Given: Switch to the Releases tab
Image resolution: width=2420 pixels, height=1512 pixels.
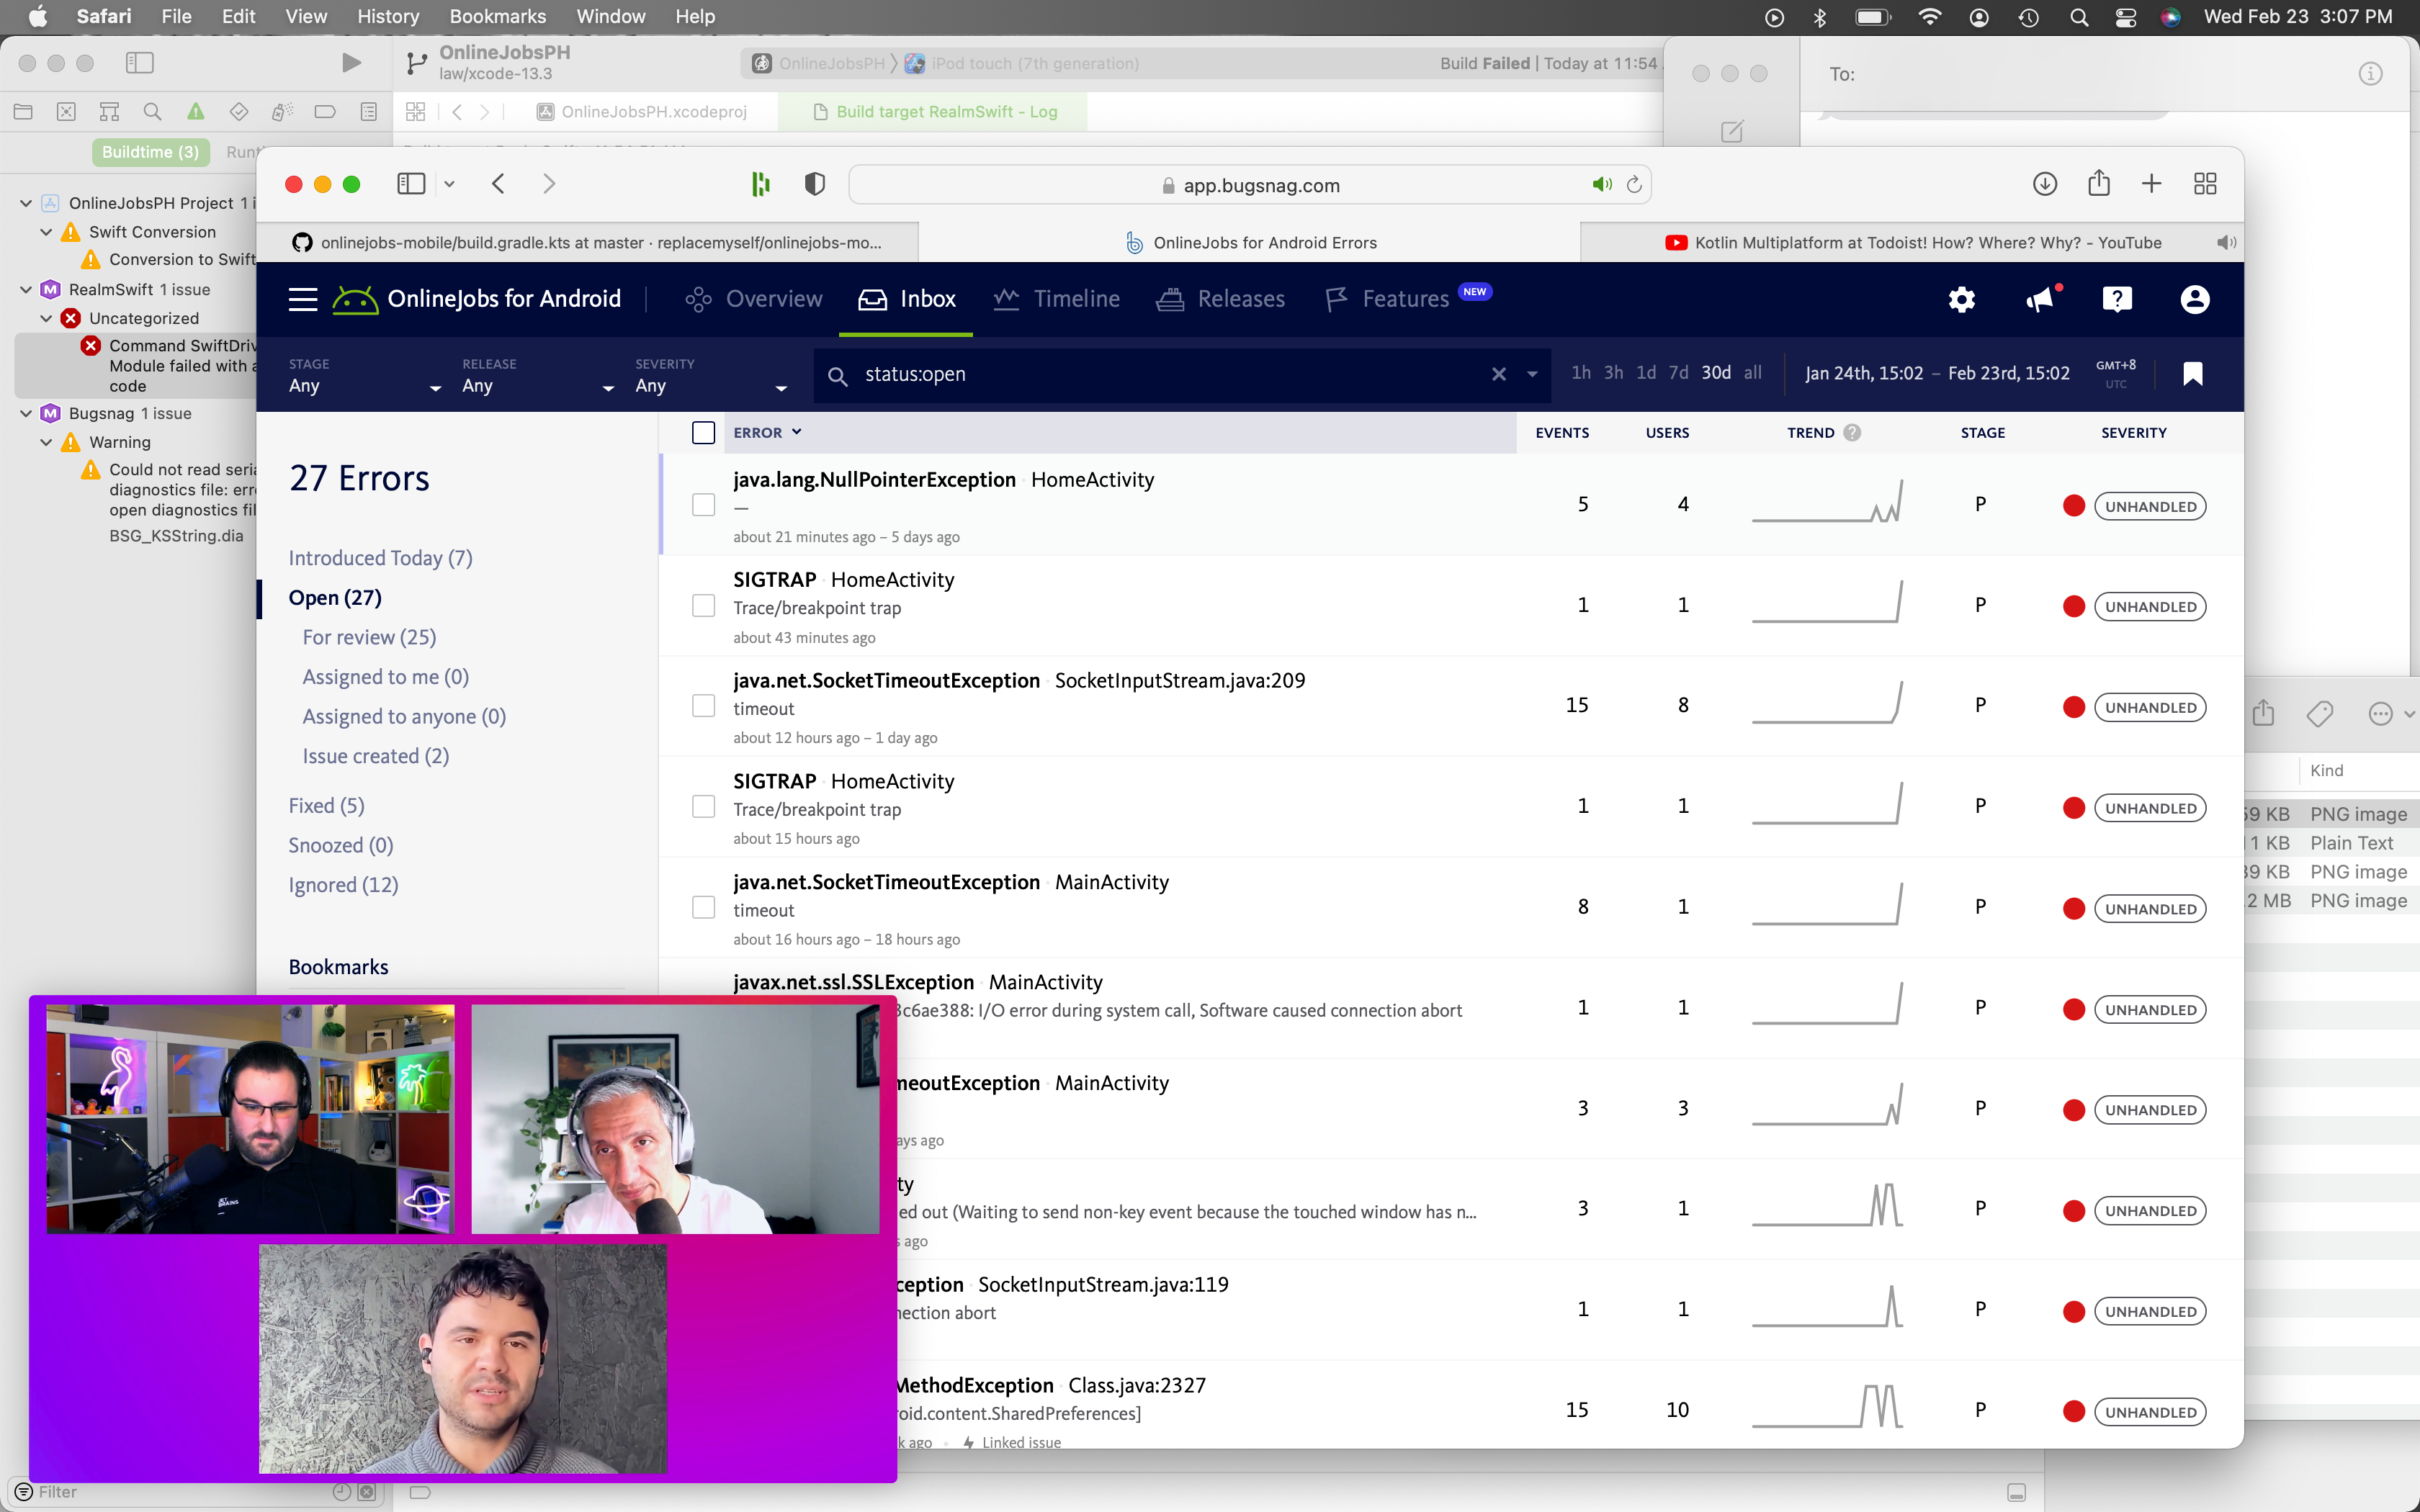Looking at the screenshot, I should point(1220,299).
